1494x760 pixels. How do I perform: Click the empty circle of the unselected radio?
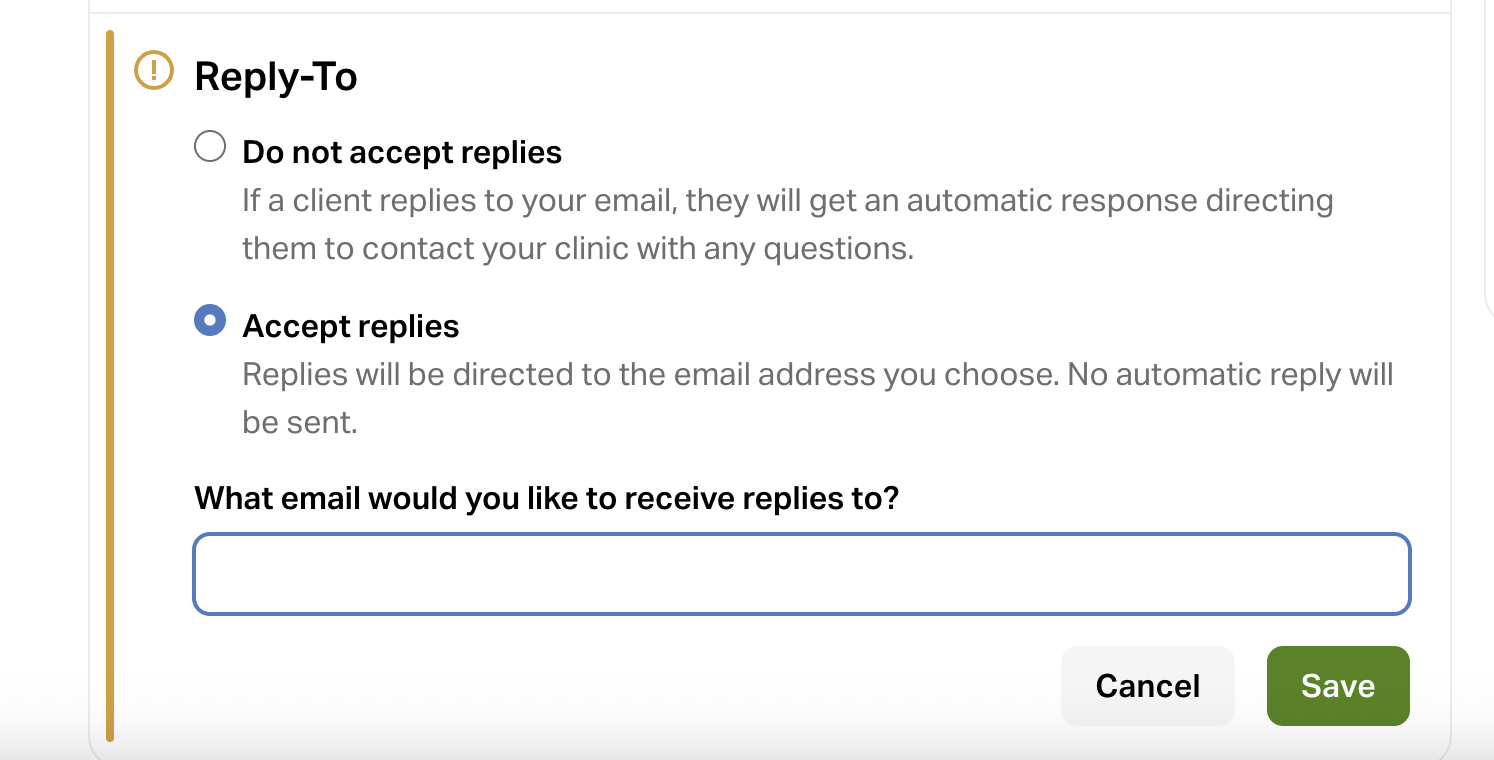click(210, 147)
